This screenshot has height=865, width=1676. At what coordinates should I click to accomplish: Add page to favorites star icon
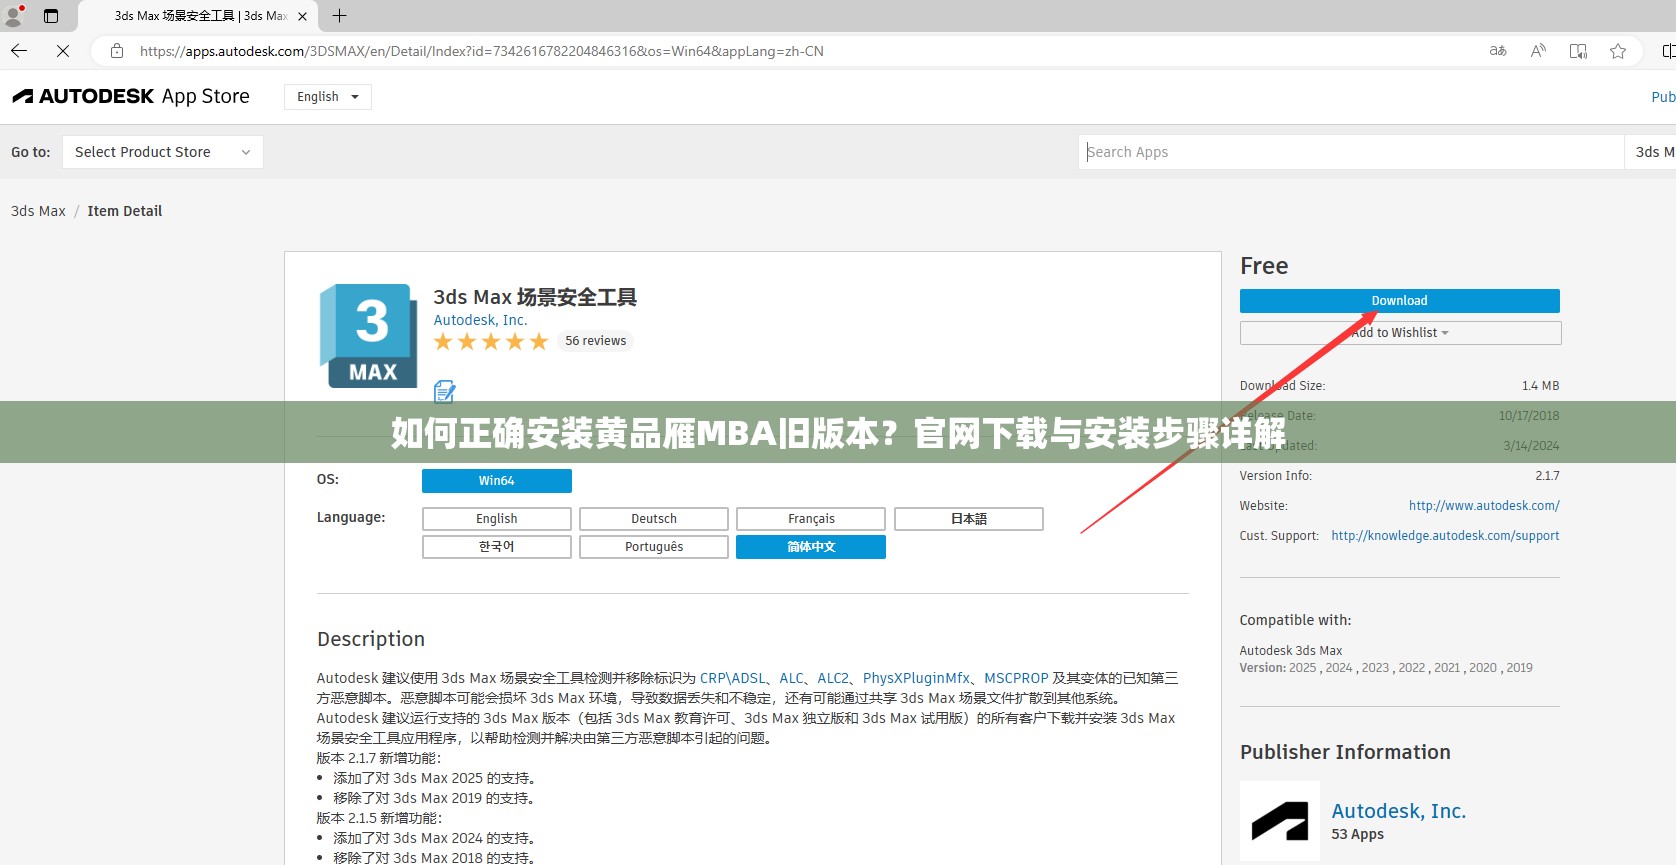[1618, 51]
